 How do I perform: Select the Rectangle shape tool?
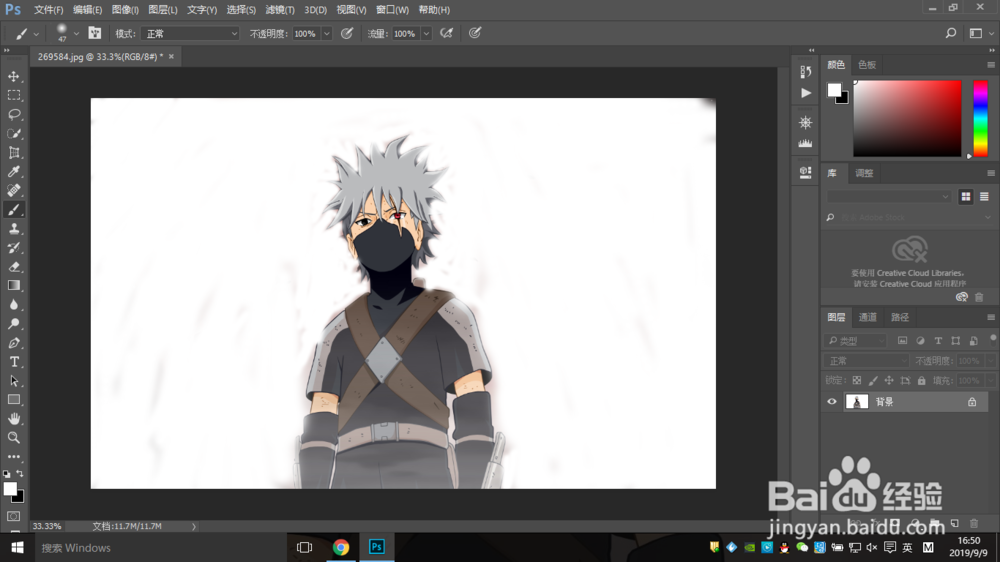[14, 399]
